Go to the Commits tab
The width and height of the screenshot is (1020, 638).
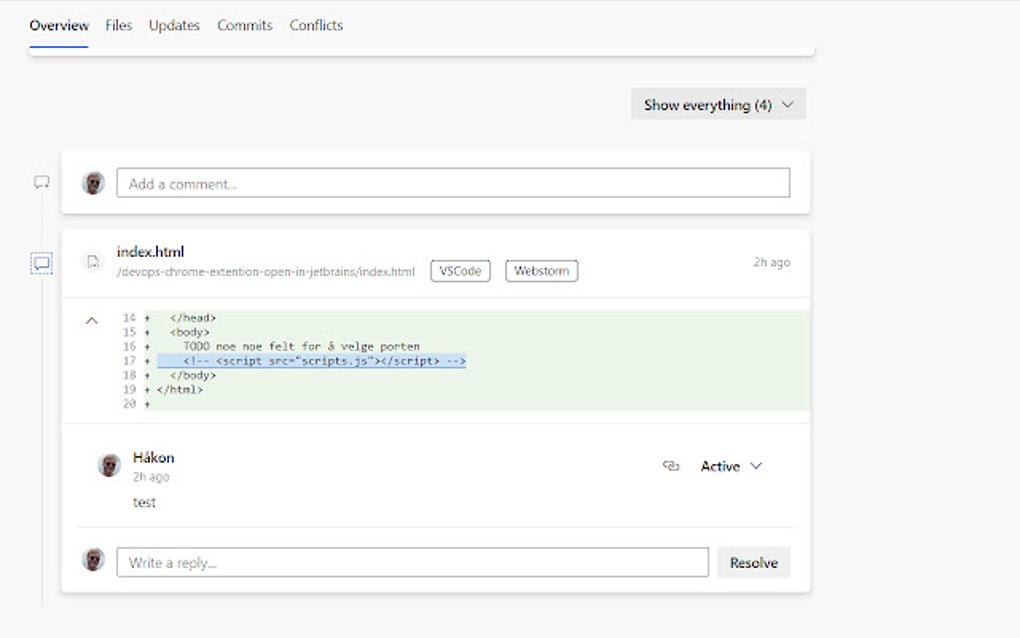pos(245,26)
